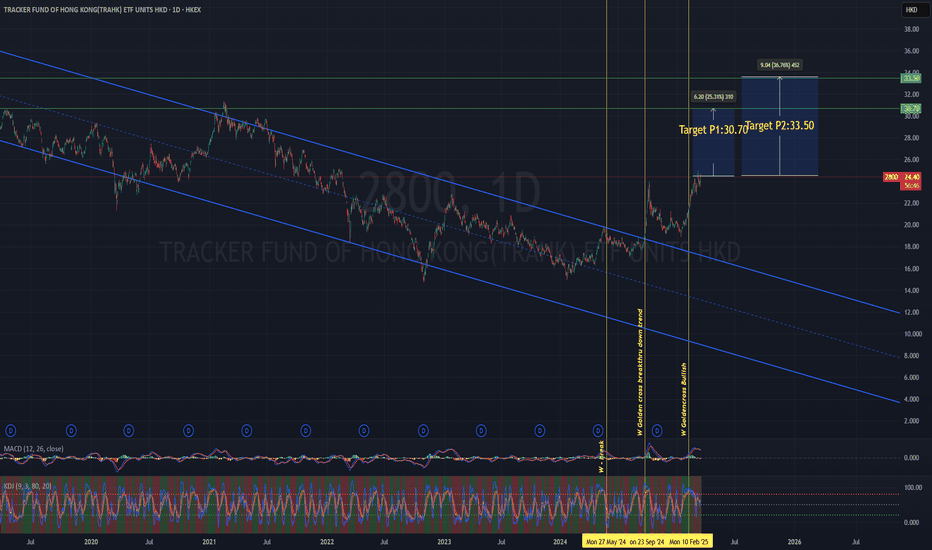Click the 100.00 value on the KDJ scale
The image size is (932, 550).
tap(911, 488)
